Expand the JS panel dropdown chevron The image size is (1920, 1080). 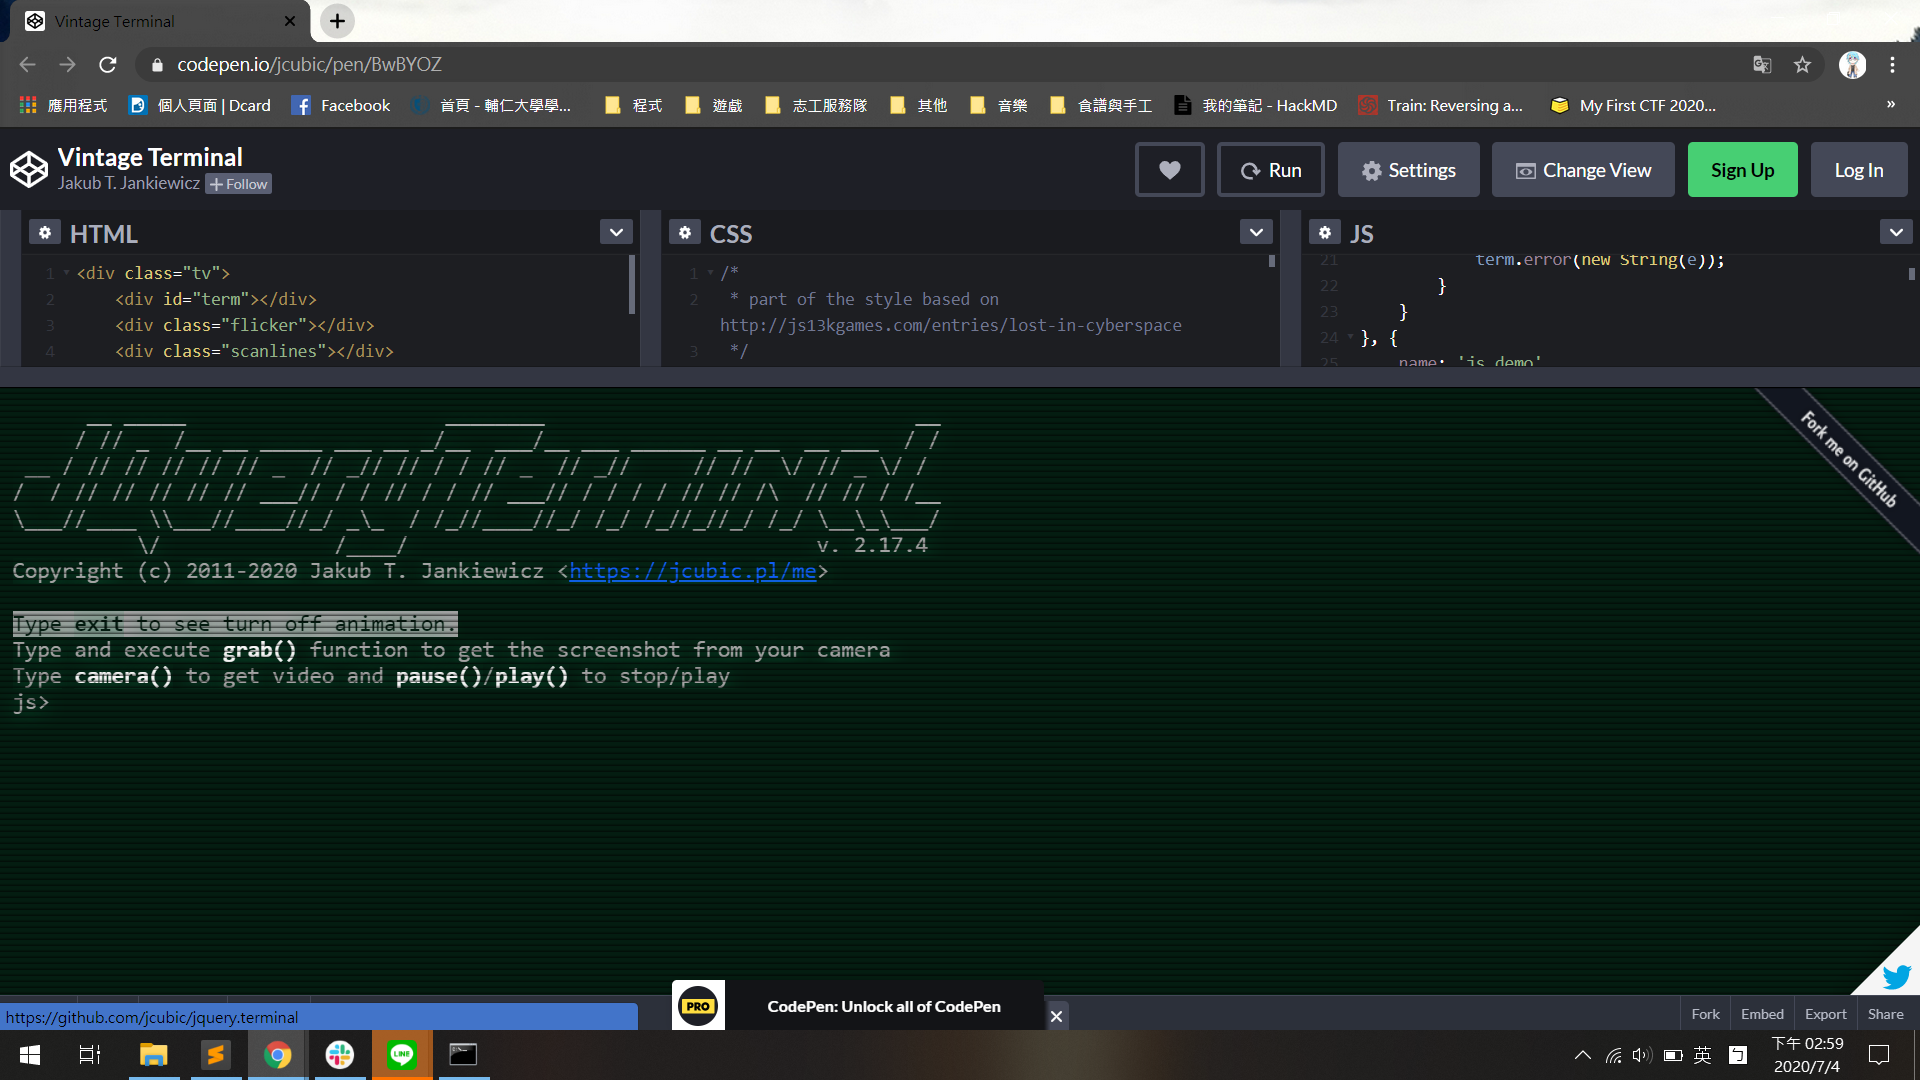pyautogui.click(x=1896, y=232)
